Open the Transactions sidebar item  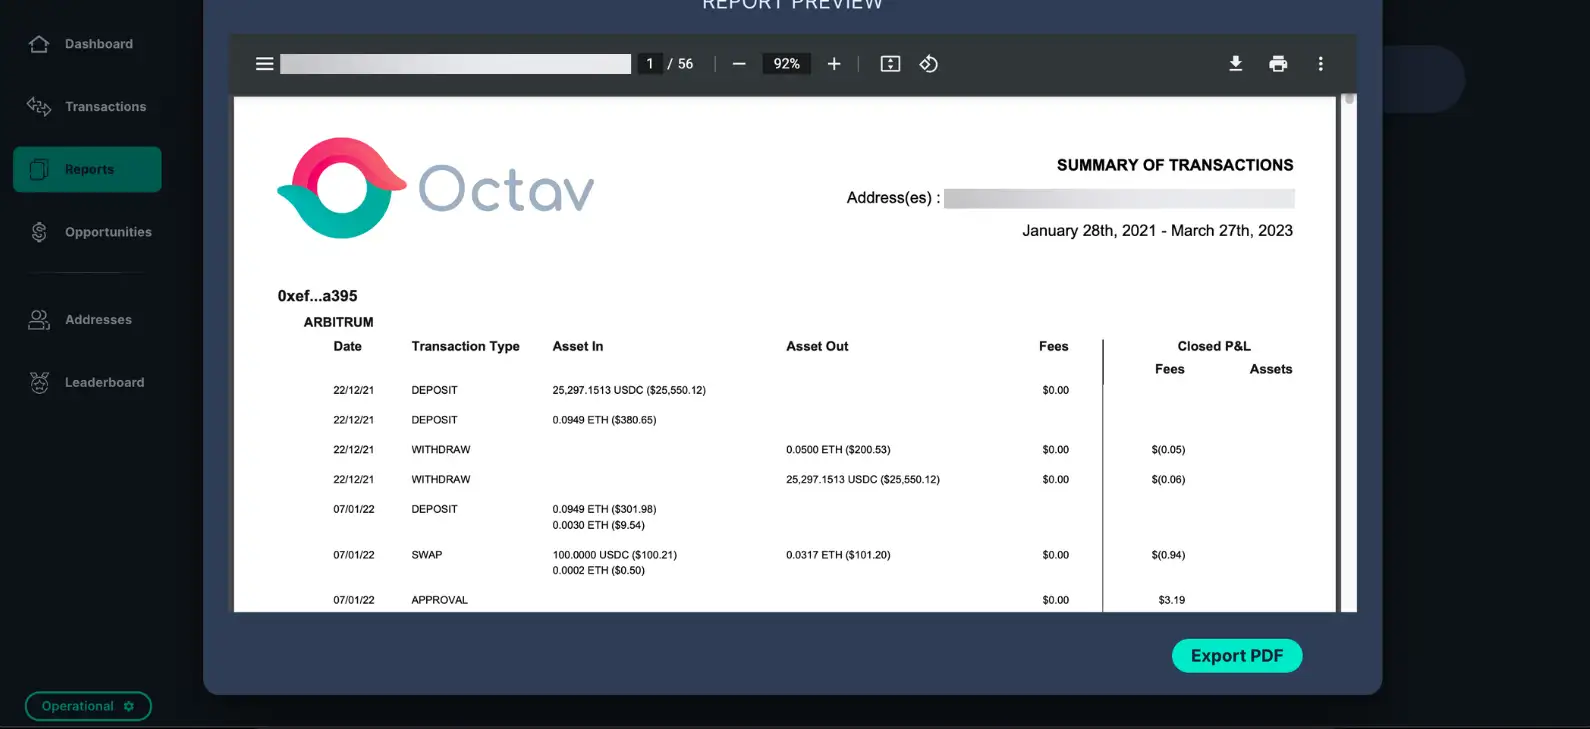(x=106, y=107)
